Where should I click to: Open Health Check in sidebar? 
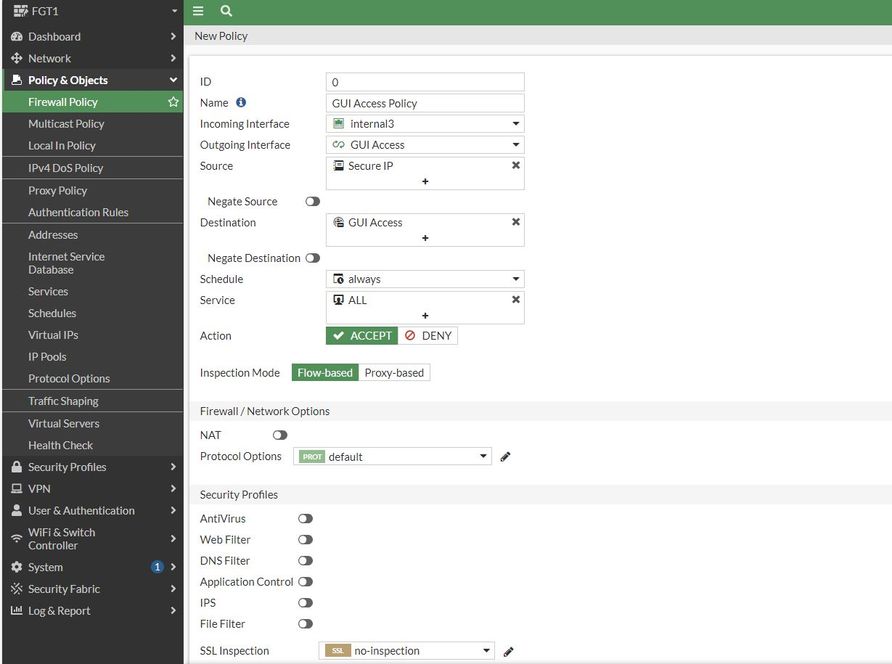[60, 445]
